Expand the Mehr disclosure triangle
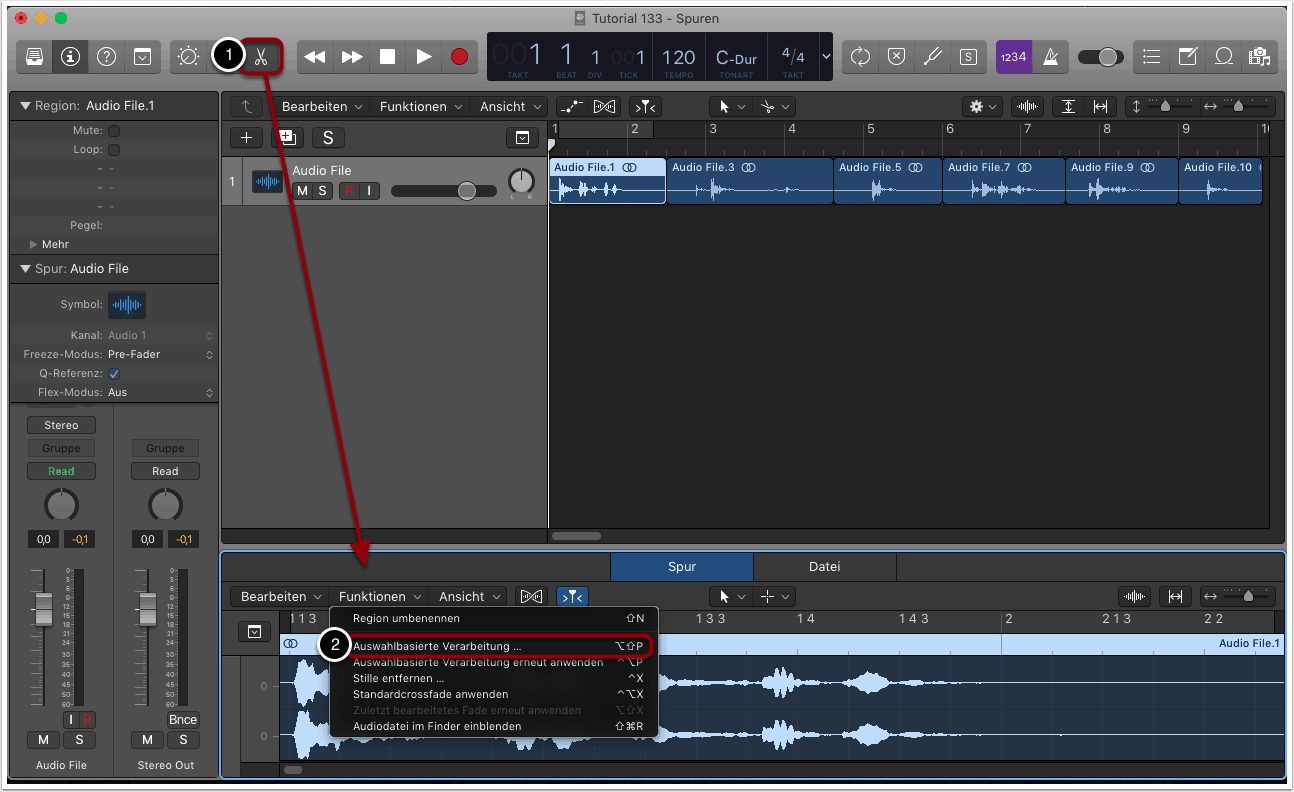The height and width of the screenshot is (792, 1294). tap(33, 244)
